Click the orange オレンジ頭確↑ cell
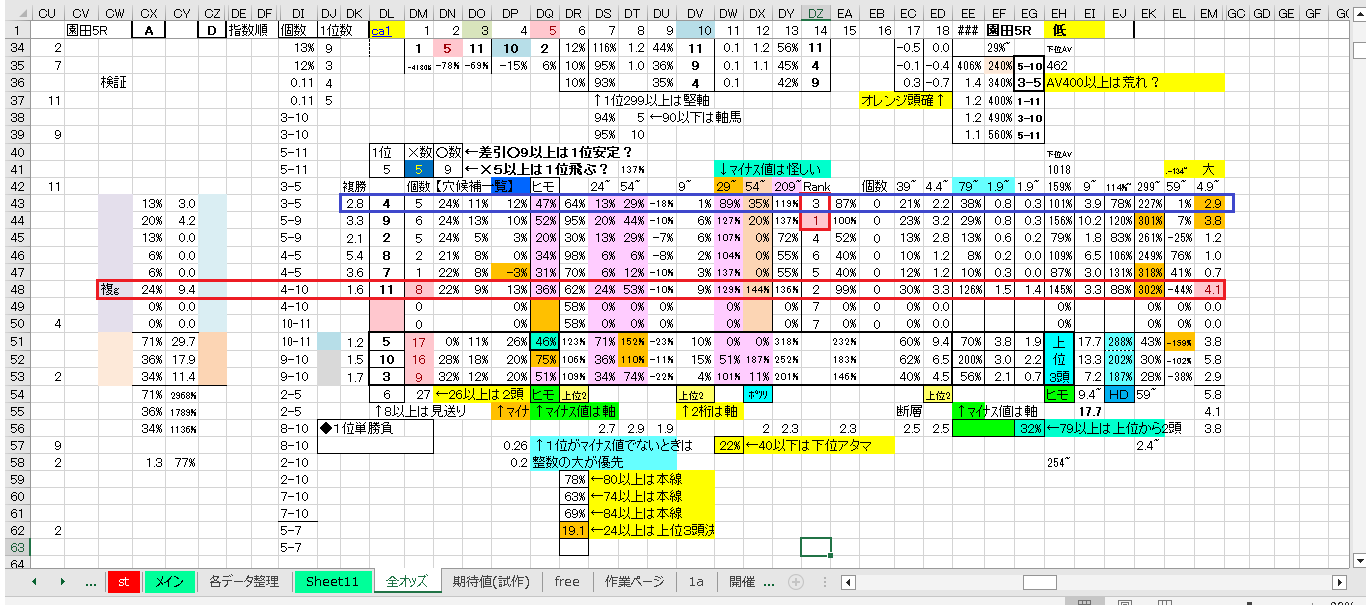Image resolution: width=1366 pixels, height=605 pixels. tap(905, 100)
